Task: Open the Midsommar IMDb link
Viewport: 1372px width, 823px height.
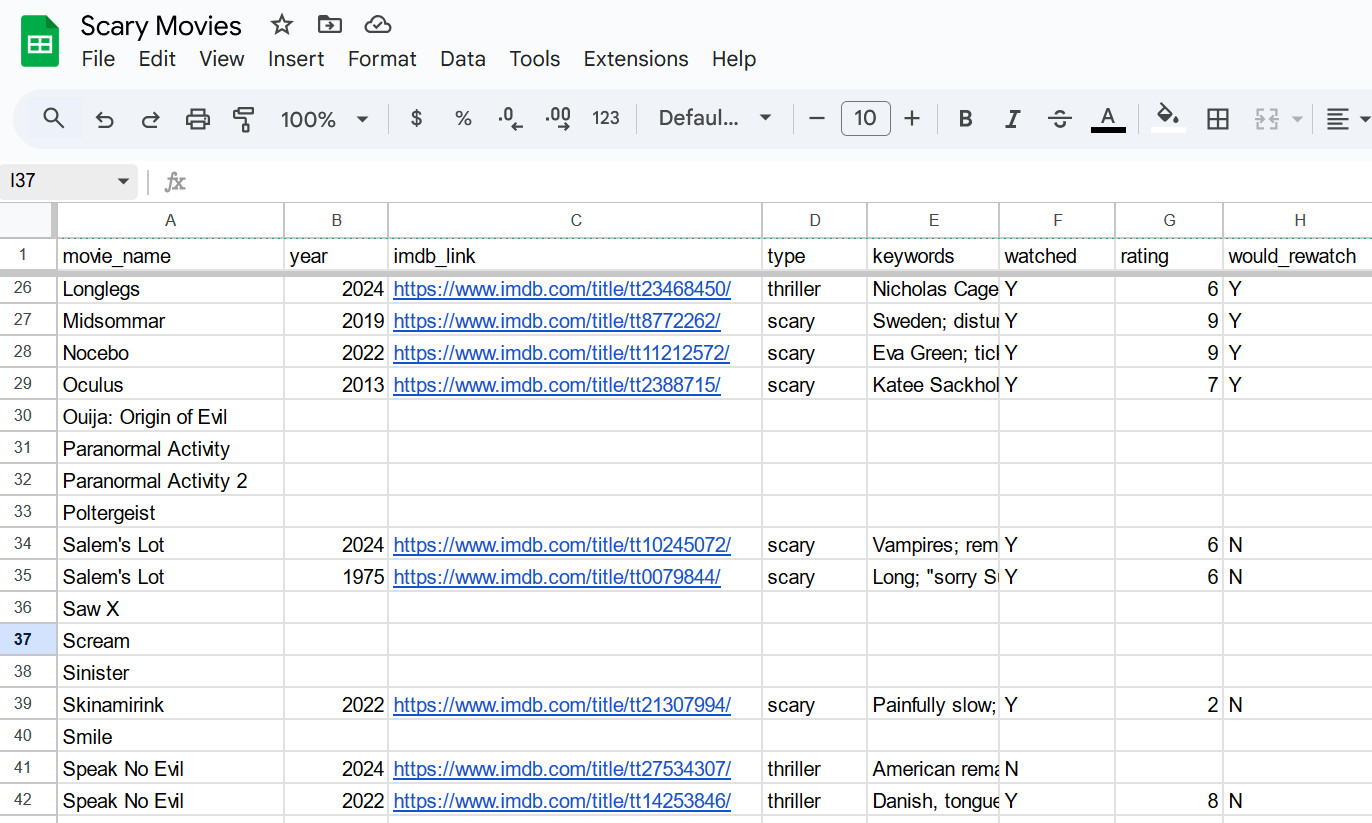Action: 557,321
